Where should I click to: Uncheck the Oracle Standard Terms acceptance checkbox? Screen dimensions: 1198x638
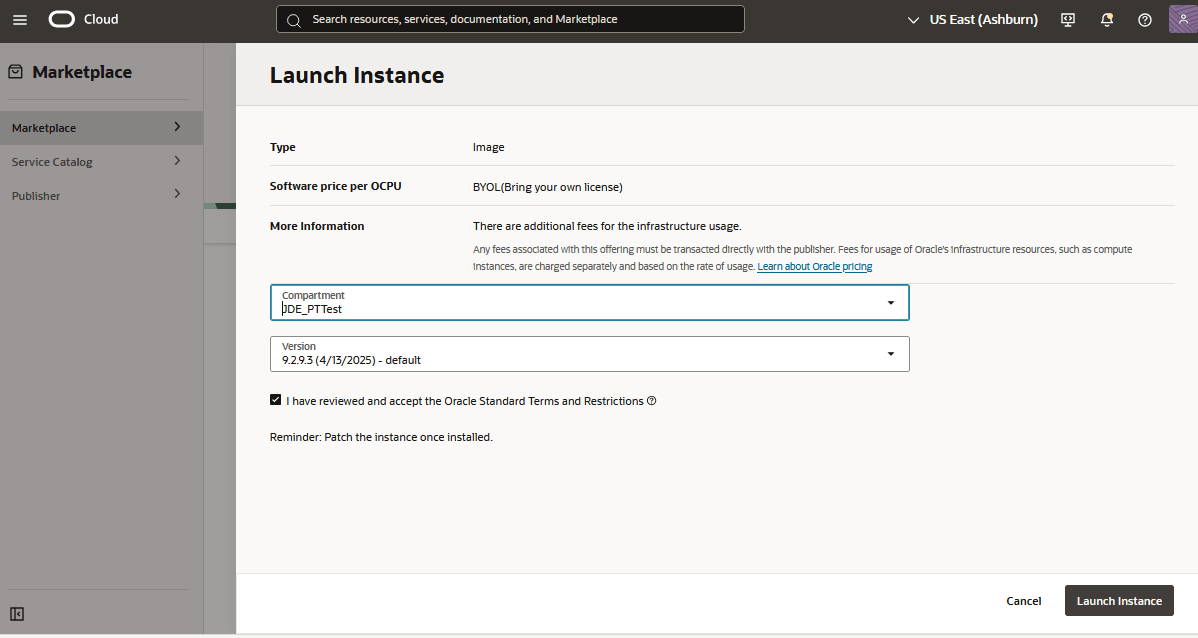coord(276,400)
